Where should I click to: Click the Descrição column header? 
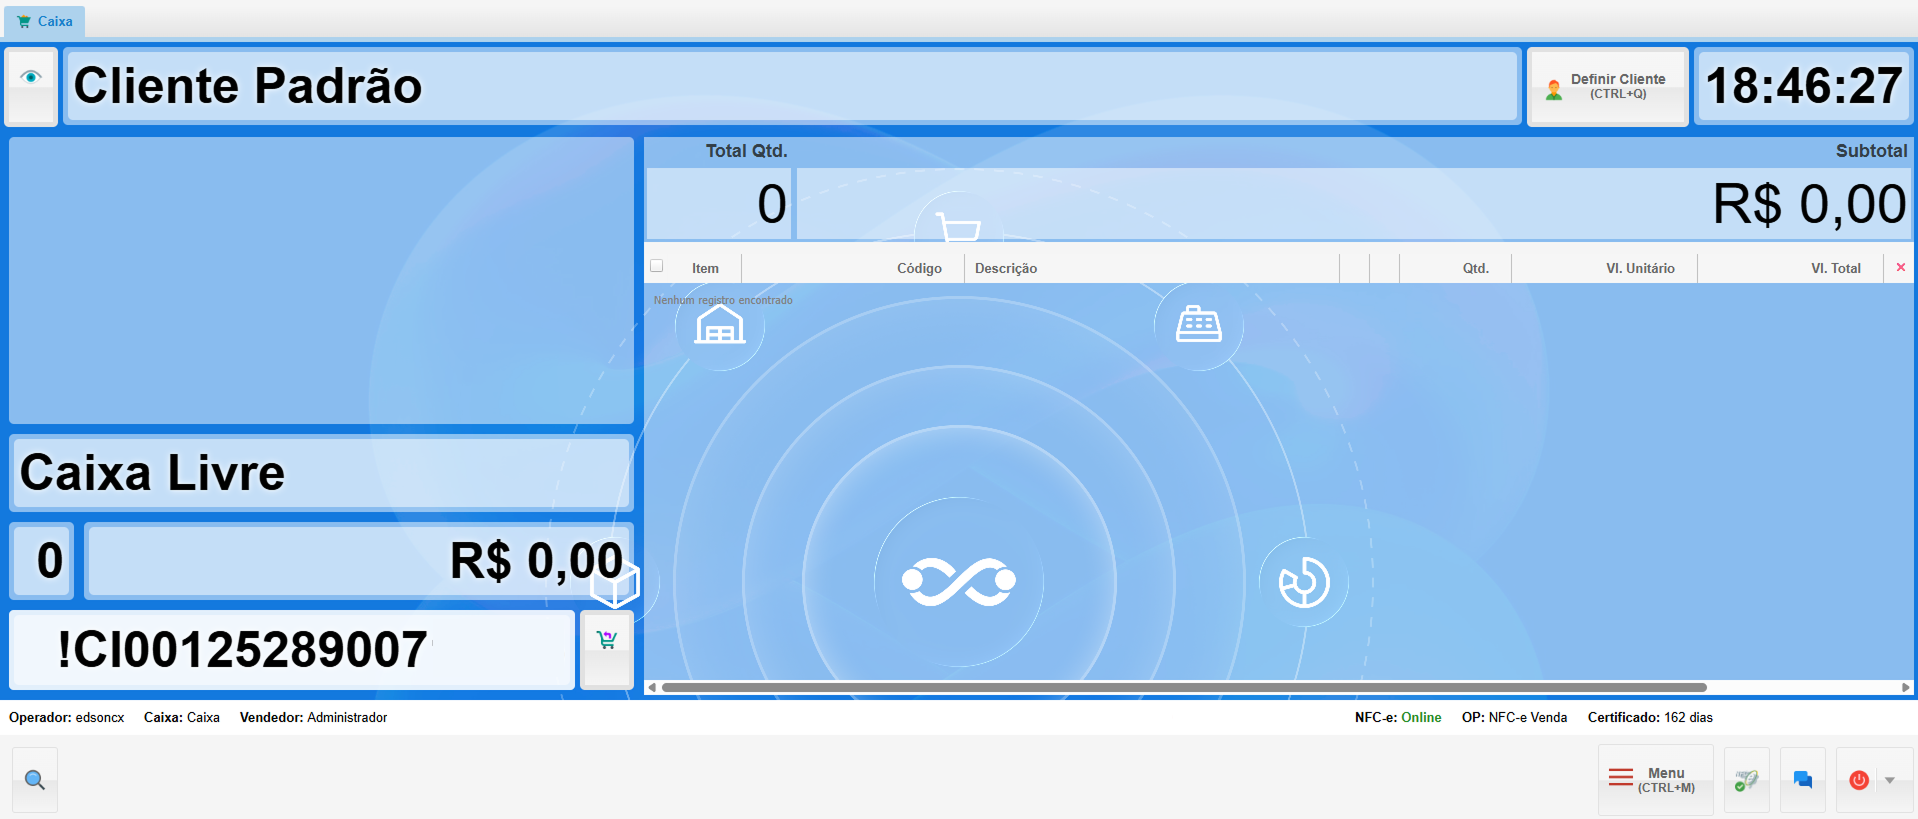click(x=1006, y=268)
